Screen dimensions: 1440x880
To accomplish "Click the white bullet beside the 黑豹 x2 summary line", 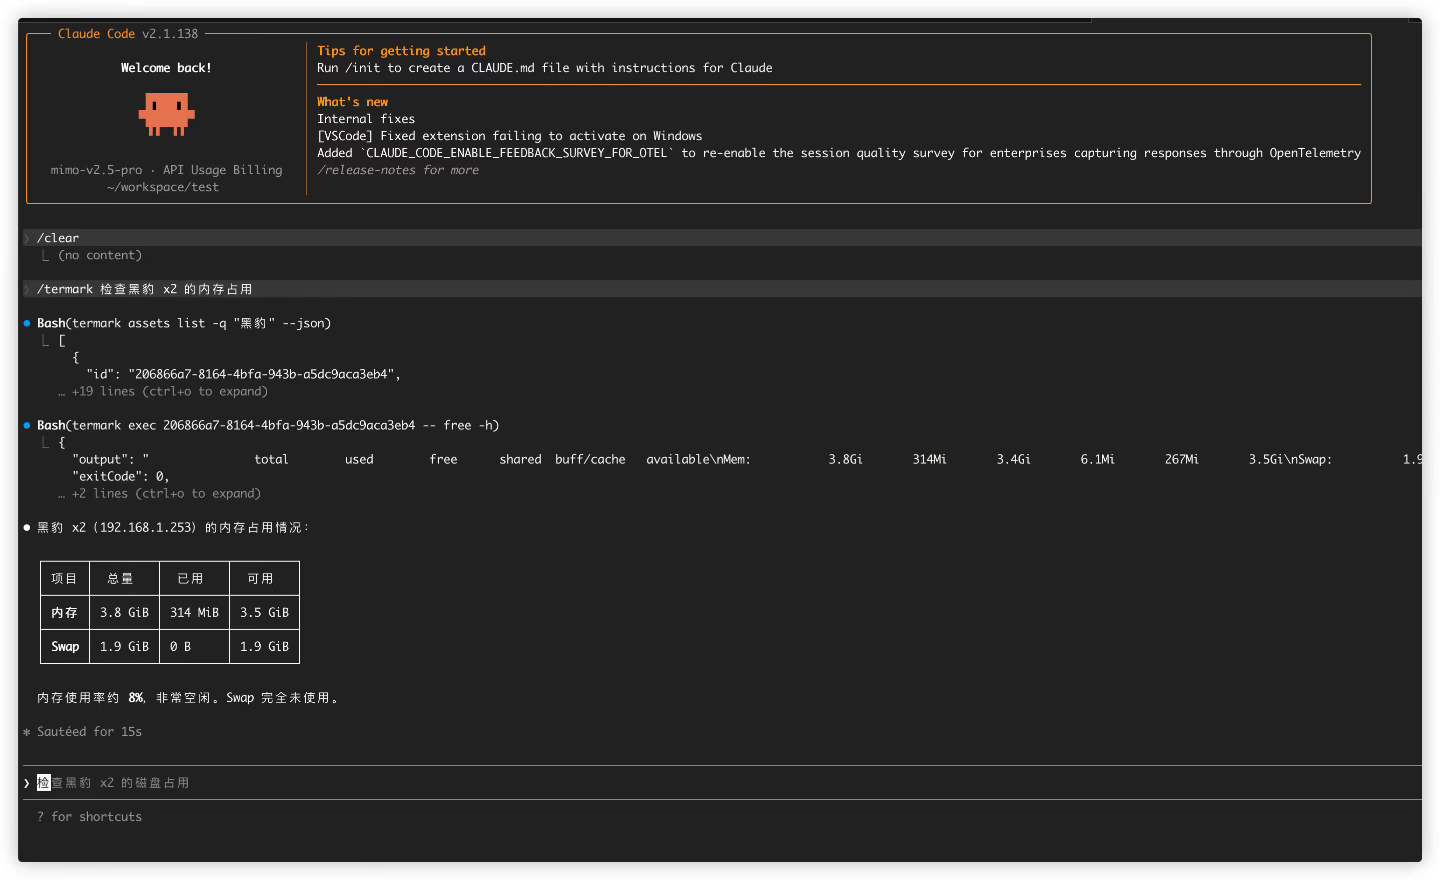I will point(27,527).
